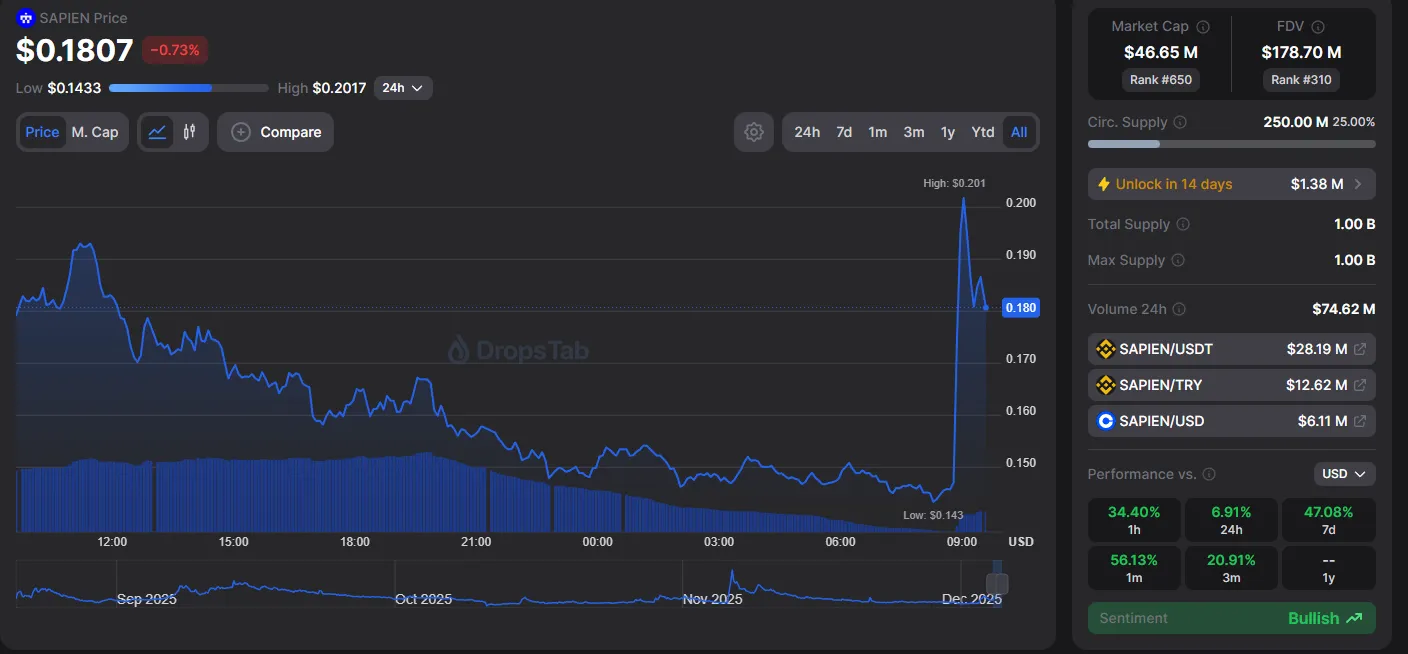Toggle chart to M. Cap mode
Image resolution: width=1408 pixels, height=654 pixels.
pyautogui.click(x=95, y=132)
